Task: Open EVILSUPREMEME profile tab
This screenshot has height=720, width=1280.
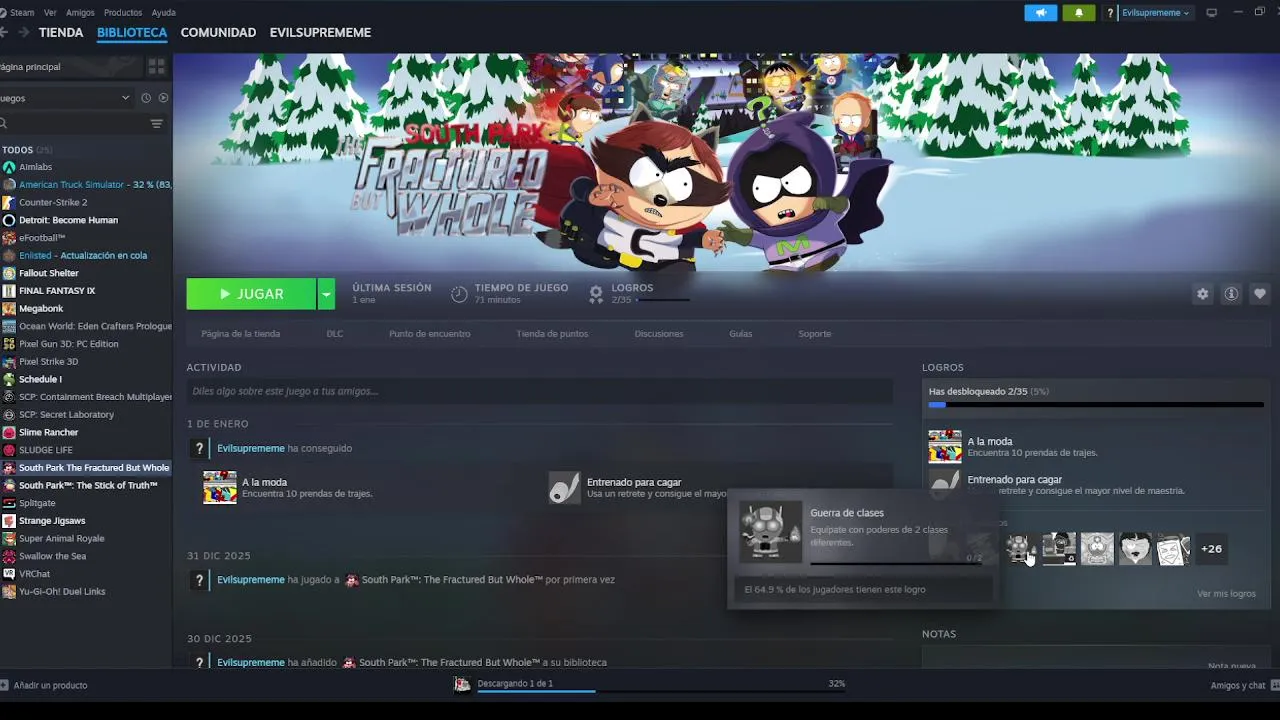Action: pyautogui.click(x=320, y=32)
